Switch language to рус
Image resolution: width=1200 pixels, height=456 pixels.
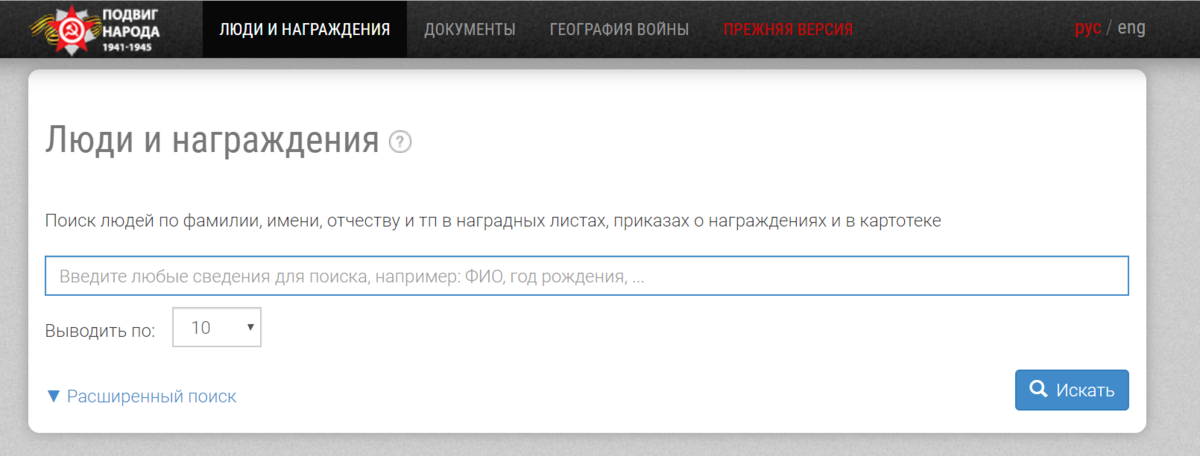click(x=1088, y=28)
